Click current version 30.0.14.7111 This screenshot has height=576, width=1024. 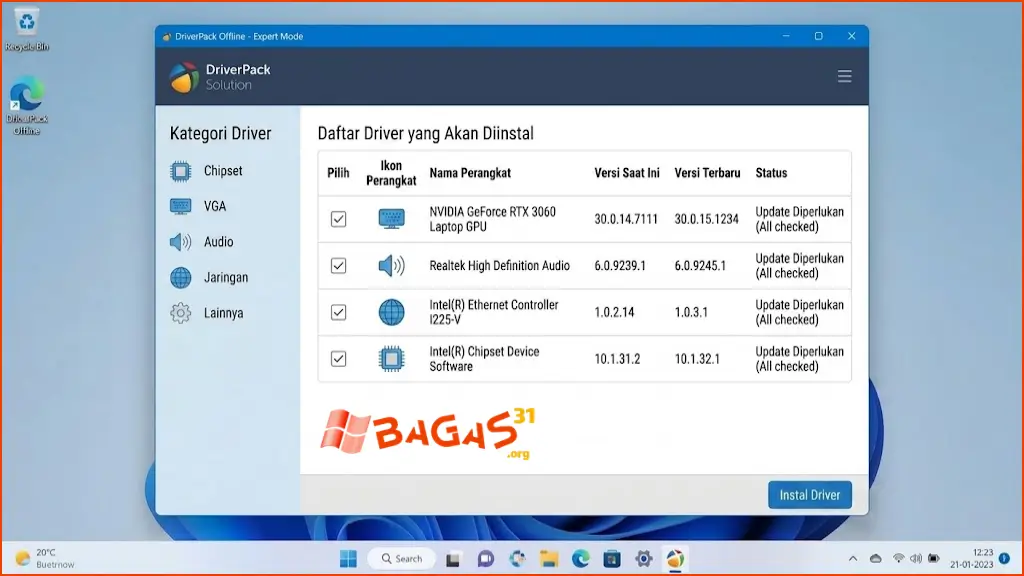click(x=626, y=219)
